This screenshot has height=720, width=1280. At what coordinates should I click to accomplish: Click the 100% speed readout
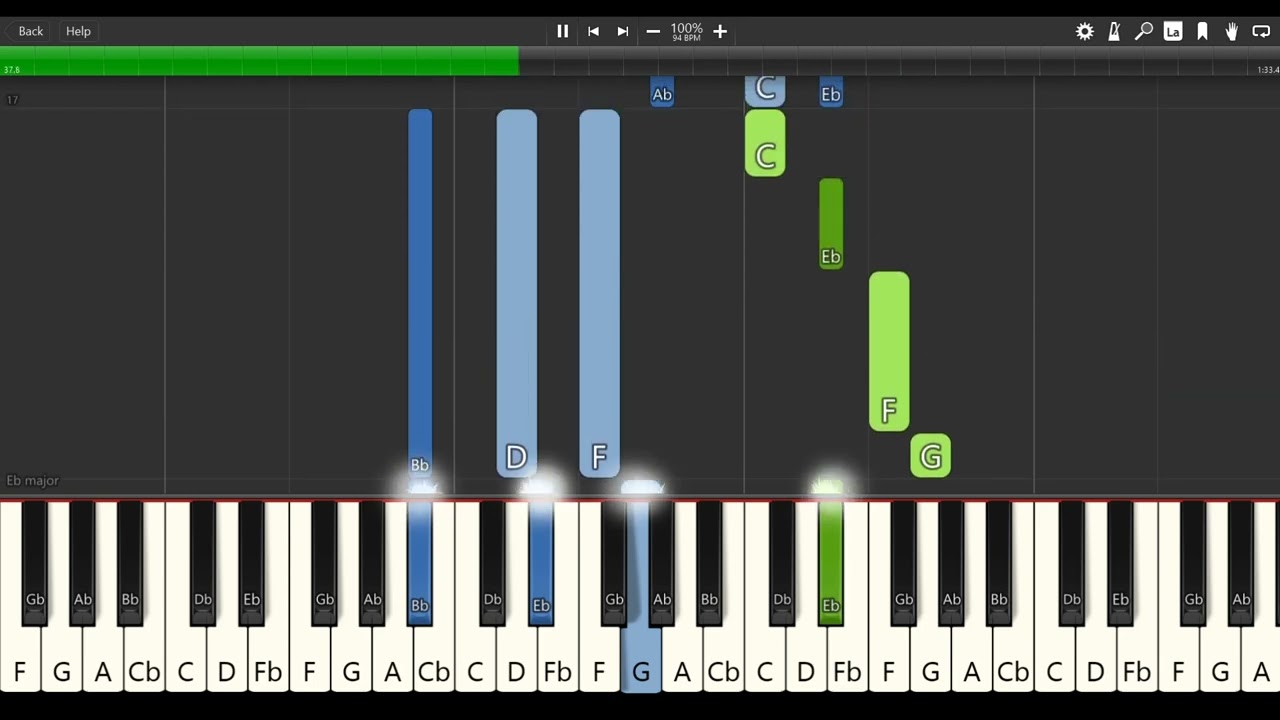pyautogui.click(x=686, y=29)
